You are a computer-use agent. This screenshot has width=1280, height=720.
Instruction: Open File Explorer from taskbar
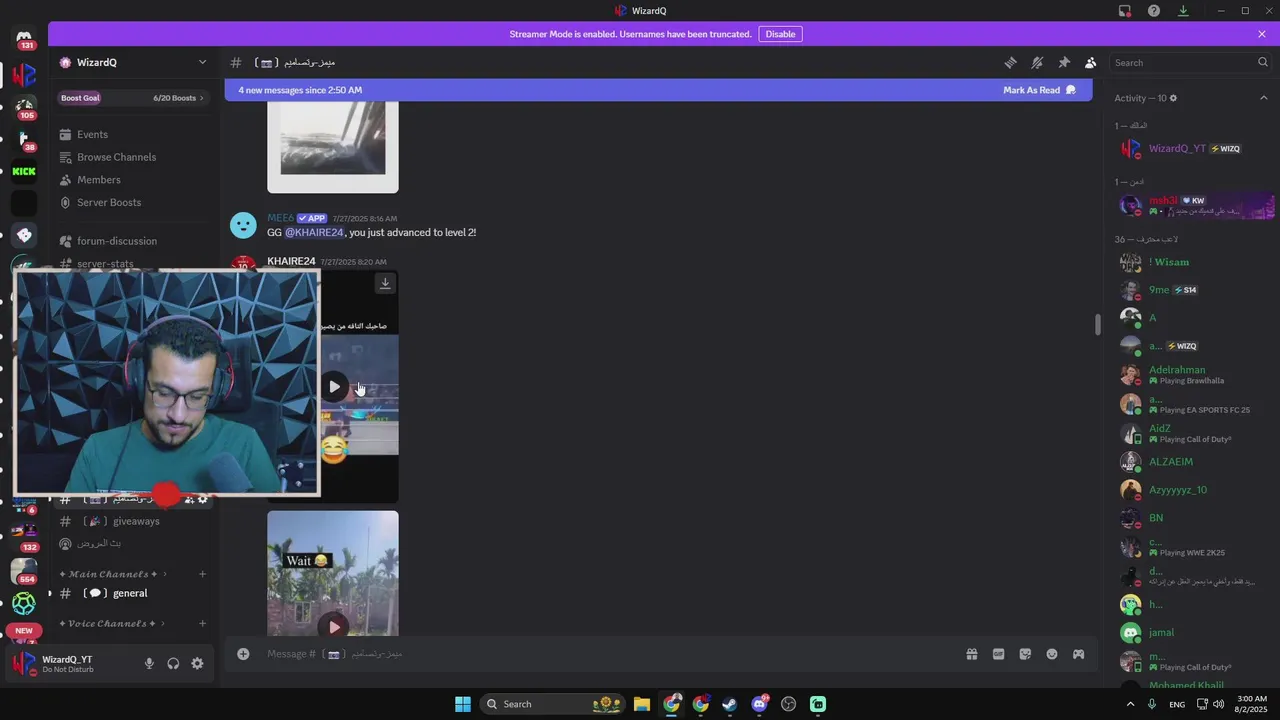click(642, 704)
